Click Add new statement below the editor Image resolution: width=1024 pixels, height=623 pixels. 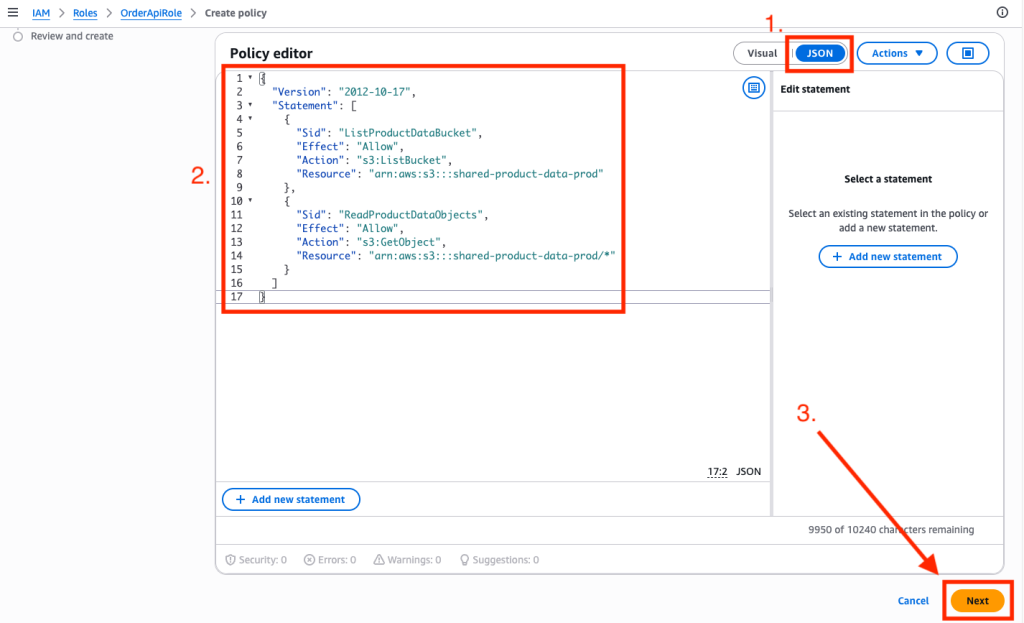tap(291, 500)
